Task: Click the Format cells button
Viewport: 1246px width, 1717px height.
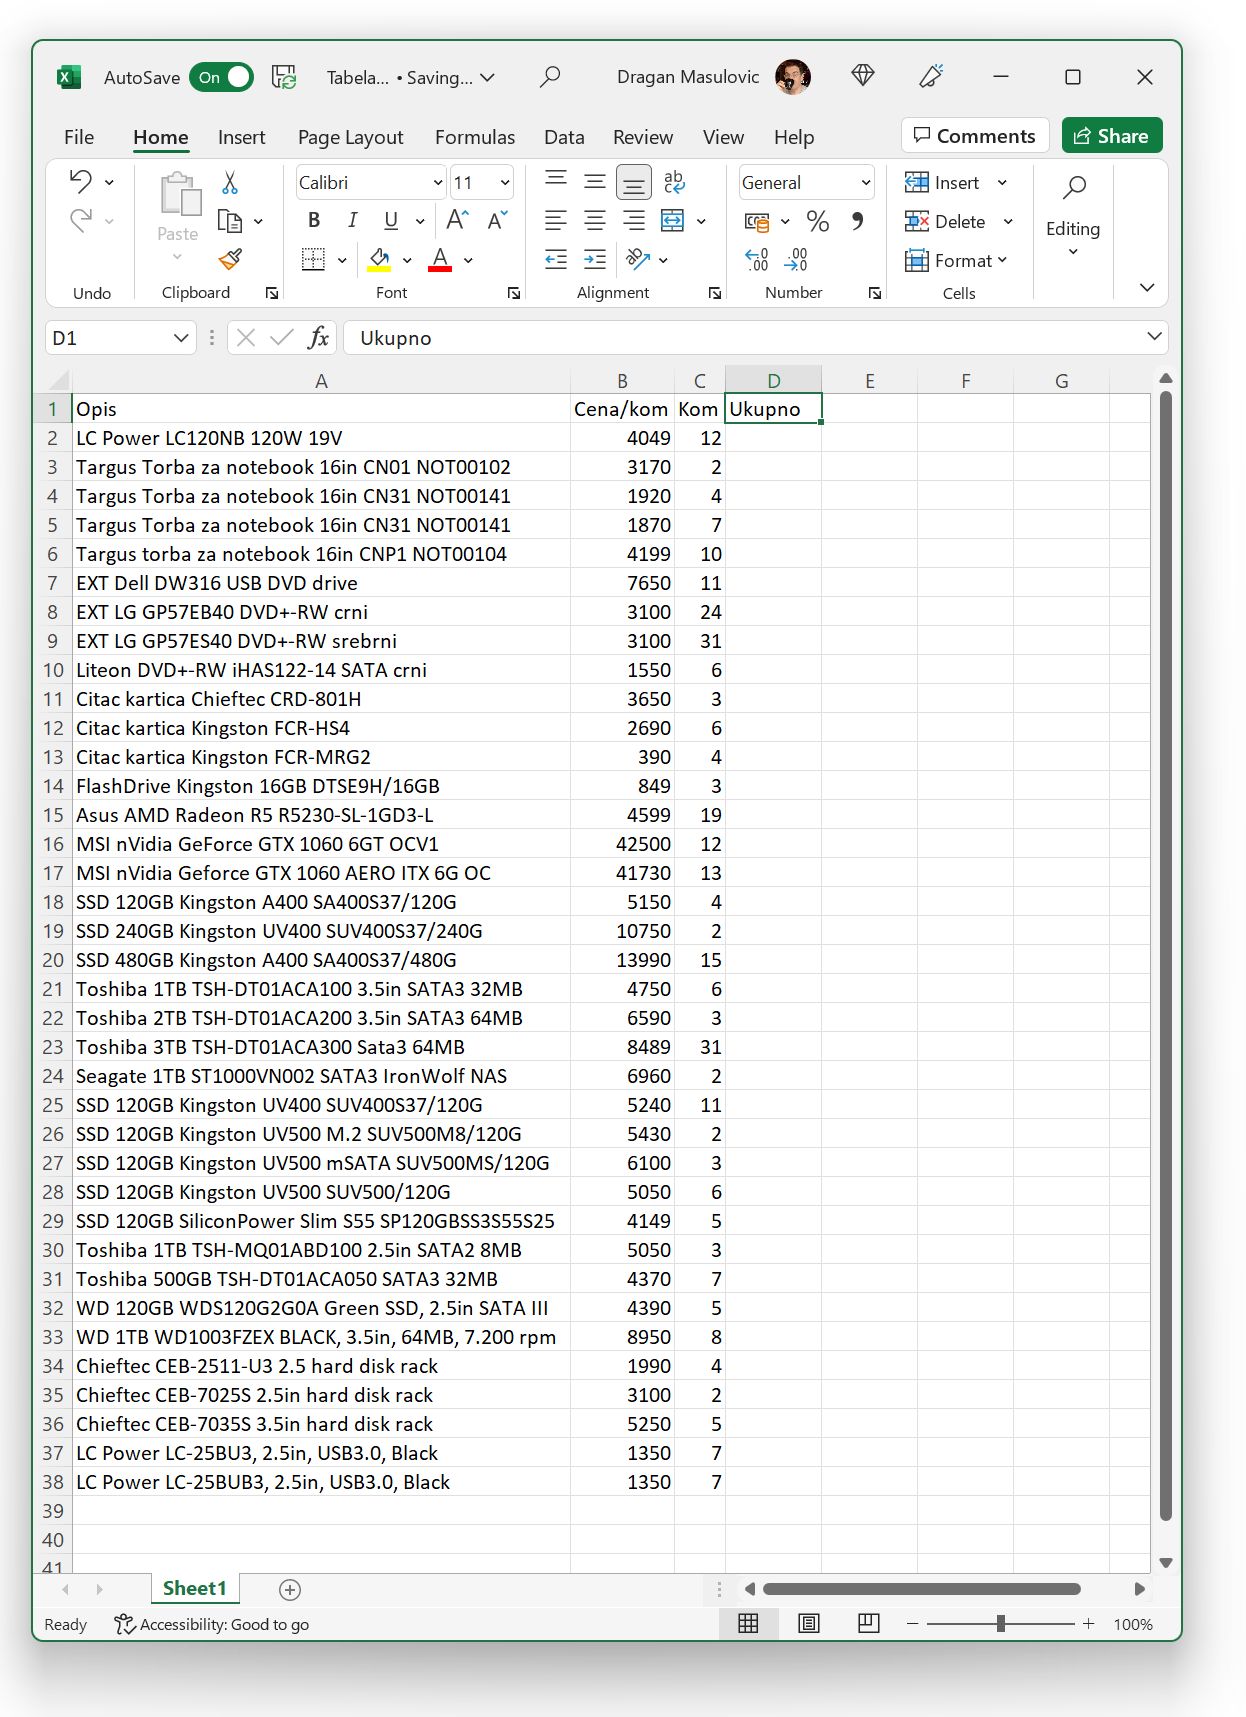Action: click(955, 261)
